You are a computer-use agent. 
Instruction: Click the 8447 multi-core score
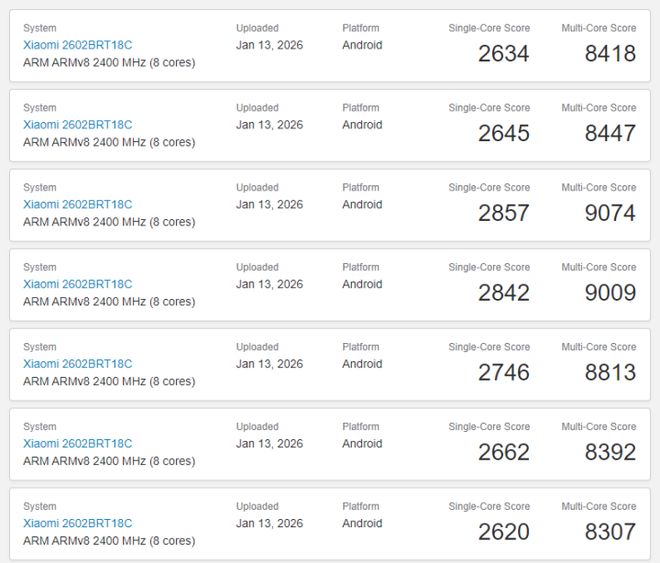(x=610, y=133)
